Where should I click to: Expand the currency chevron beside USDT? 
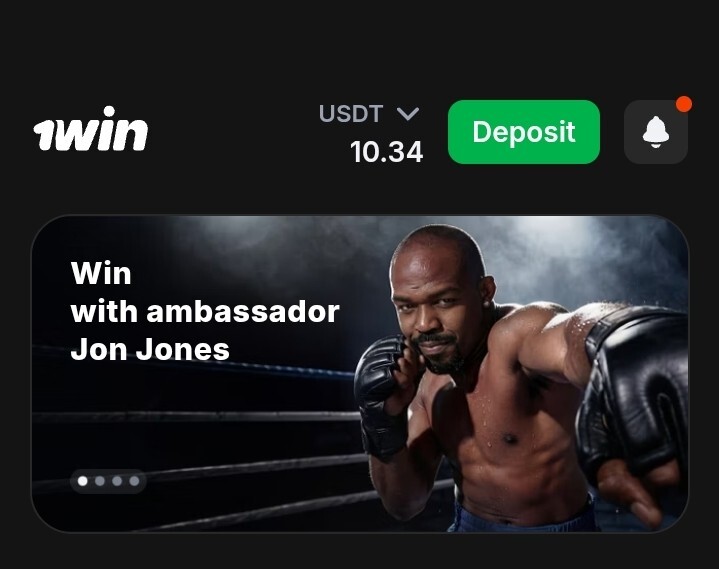pos(408,114)
